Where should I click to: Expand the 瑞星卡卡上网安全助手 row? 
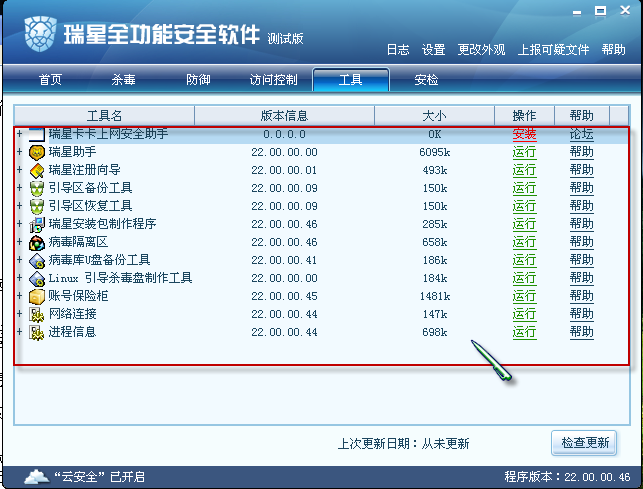(x=19, y=134)
